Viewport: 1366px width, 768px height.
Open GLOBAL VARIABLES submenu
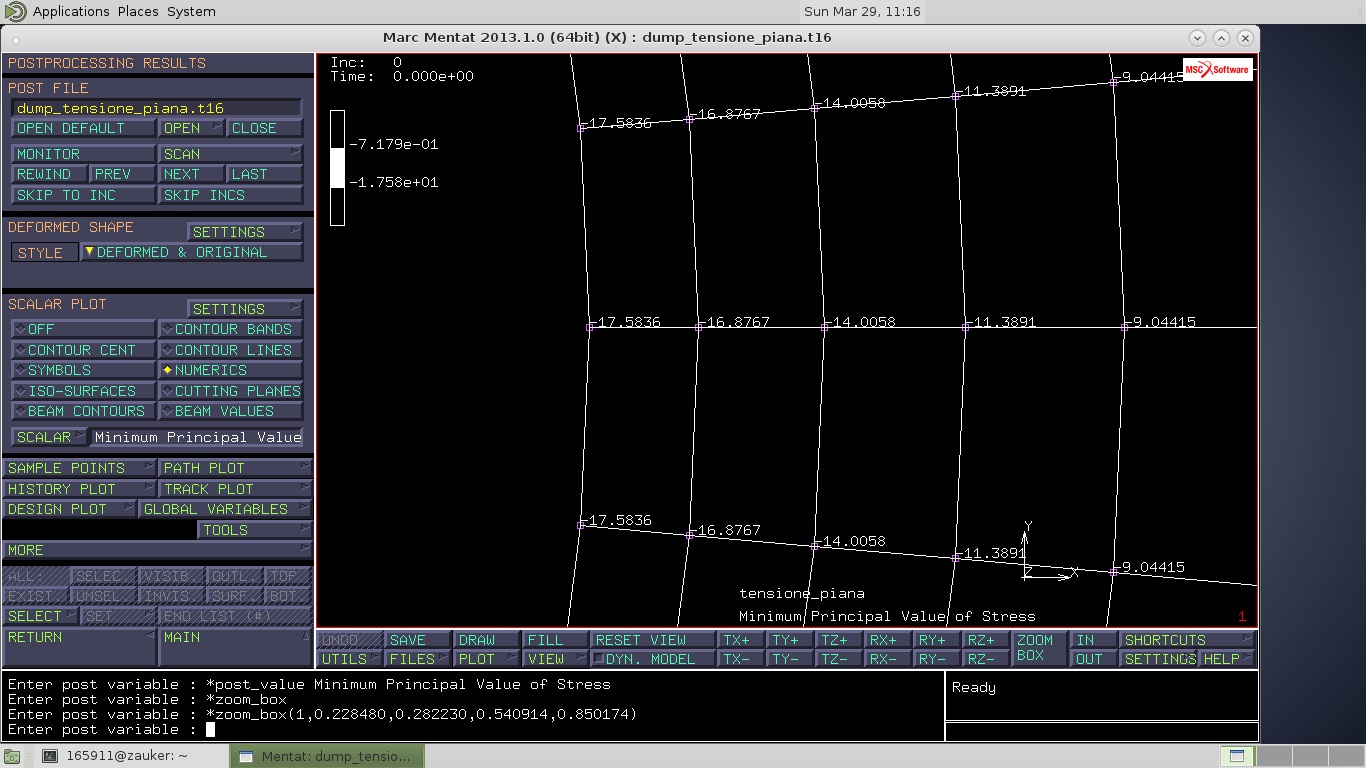click(x=225, y=509)
